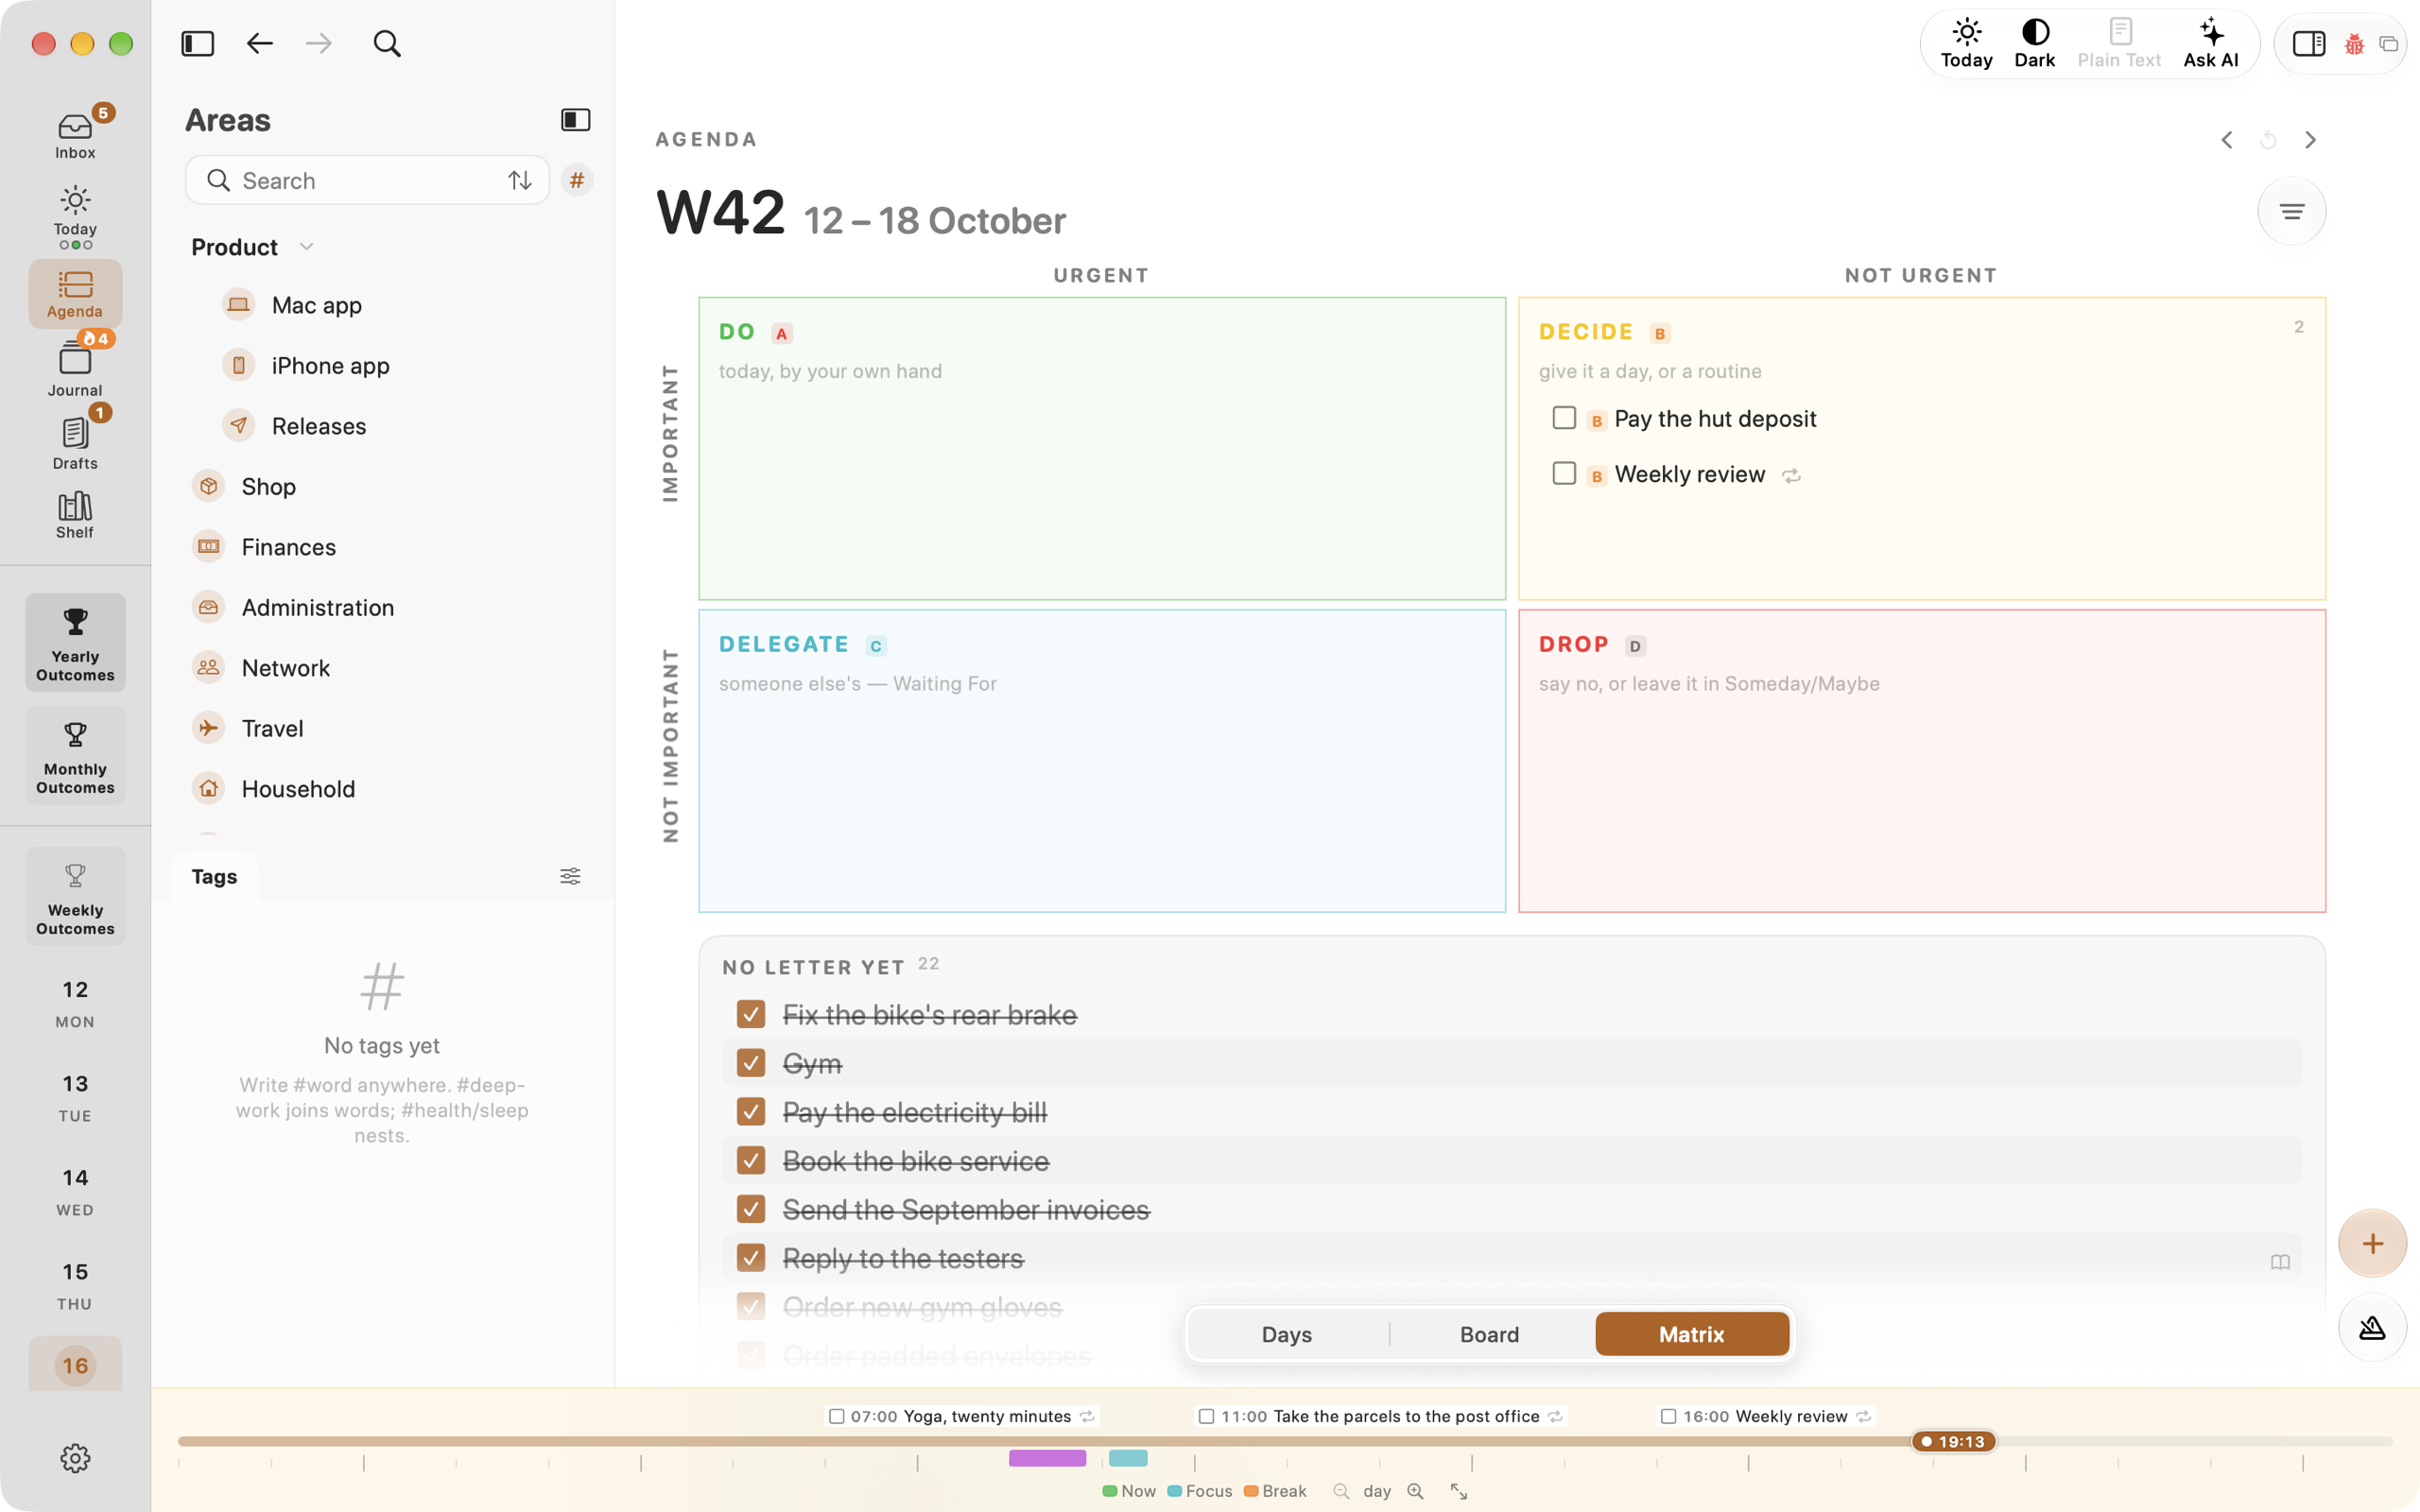Open the Finances area
Image resolution: width=2420 pixels, height=1512 pixels.
(289, 547)
